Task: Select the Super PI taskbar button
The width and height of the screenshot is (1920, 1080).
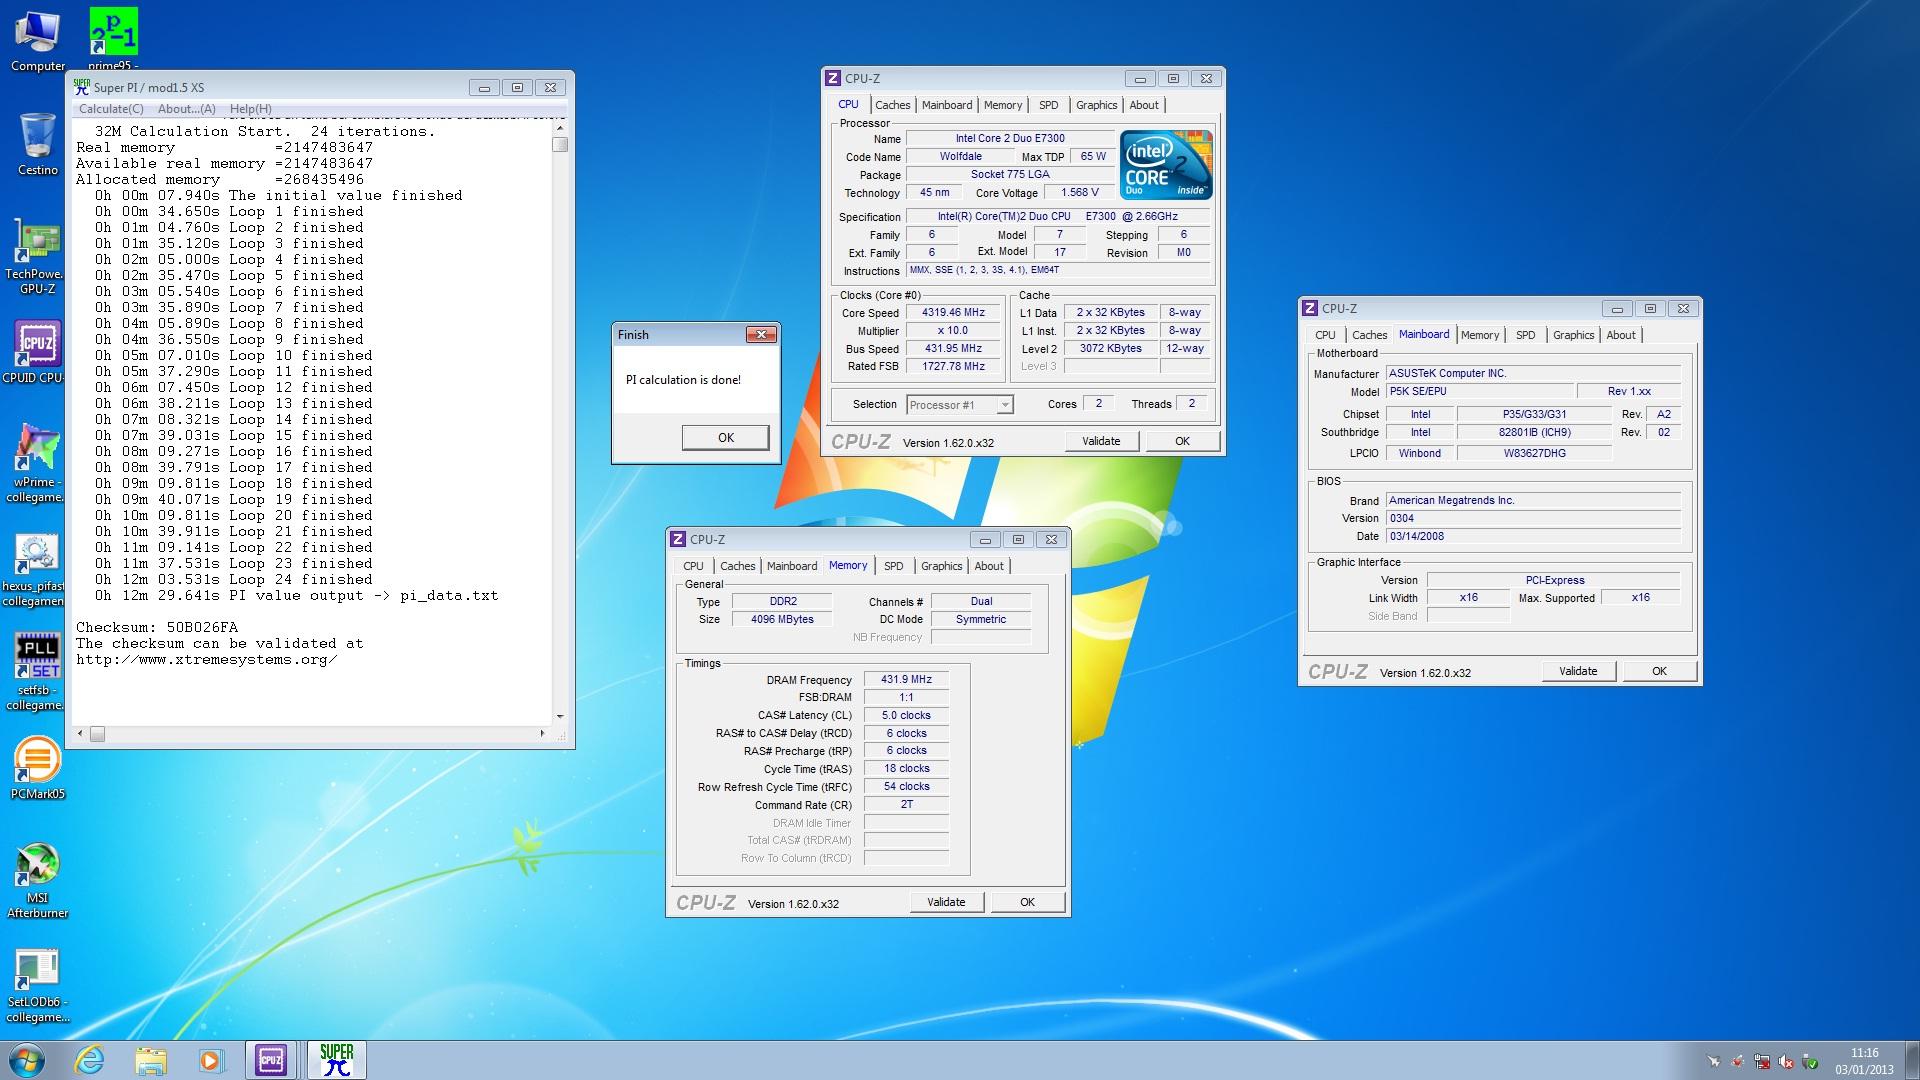Action: 336,1060
